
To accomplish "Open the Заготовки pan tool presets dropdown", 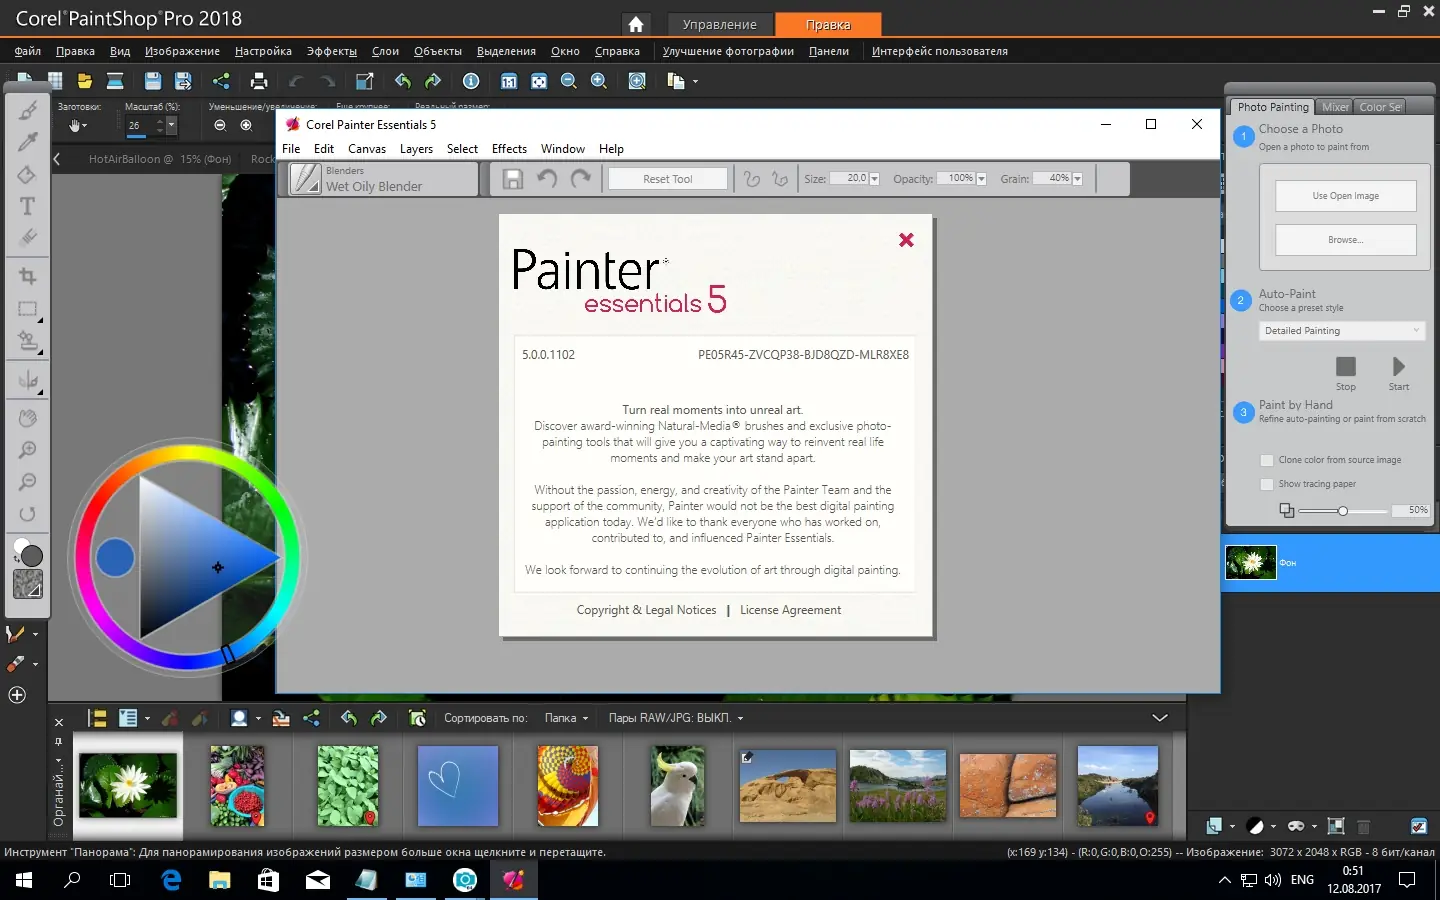I will tap(78, 126).
